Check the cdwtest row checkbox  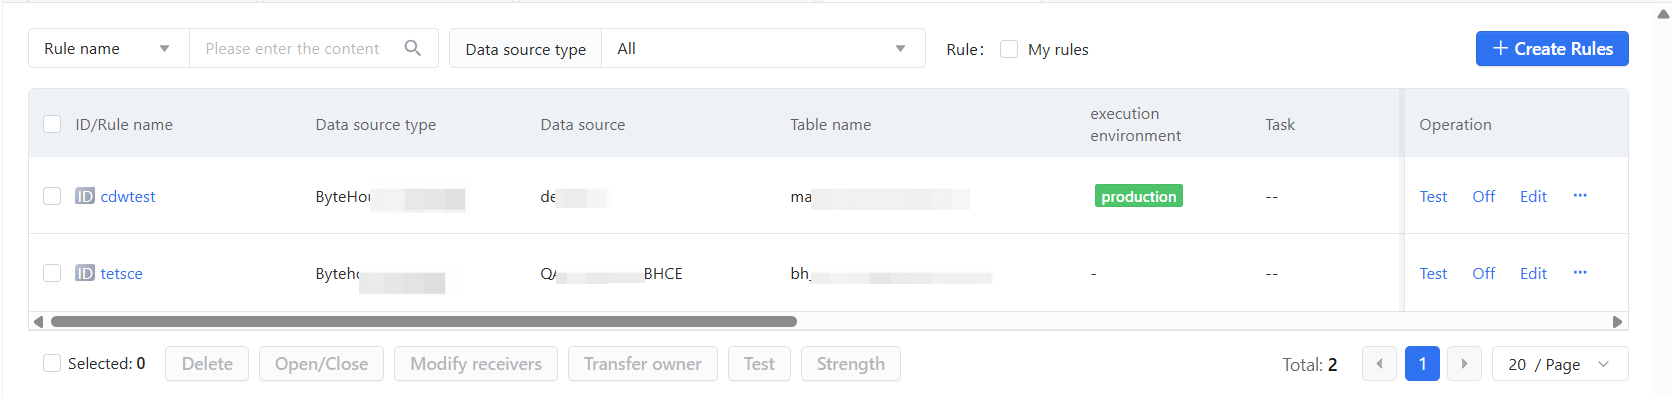tap(52, 196)
